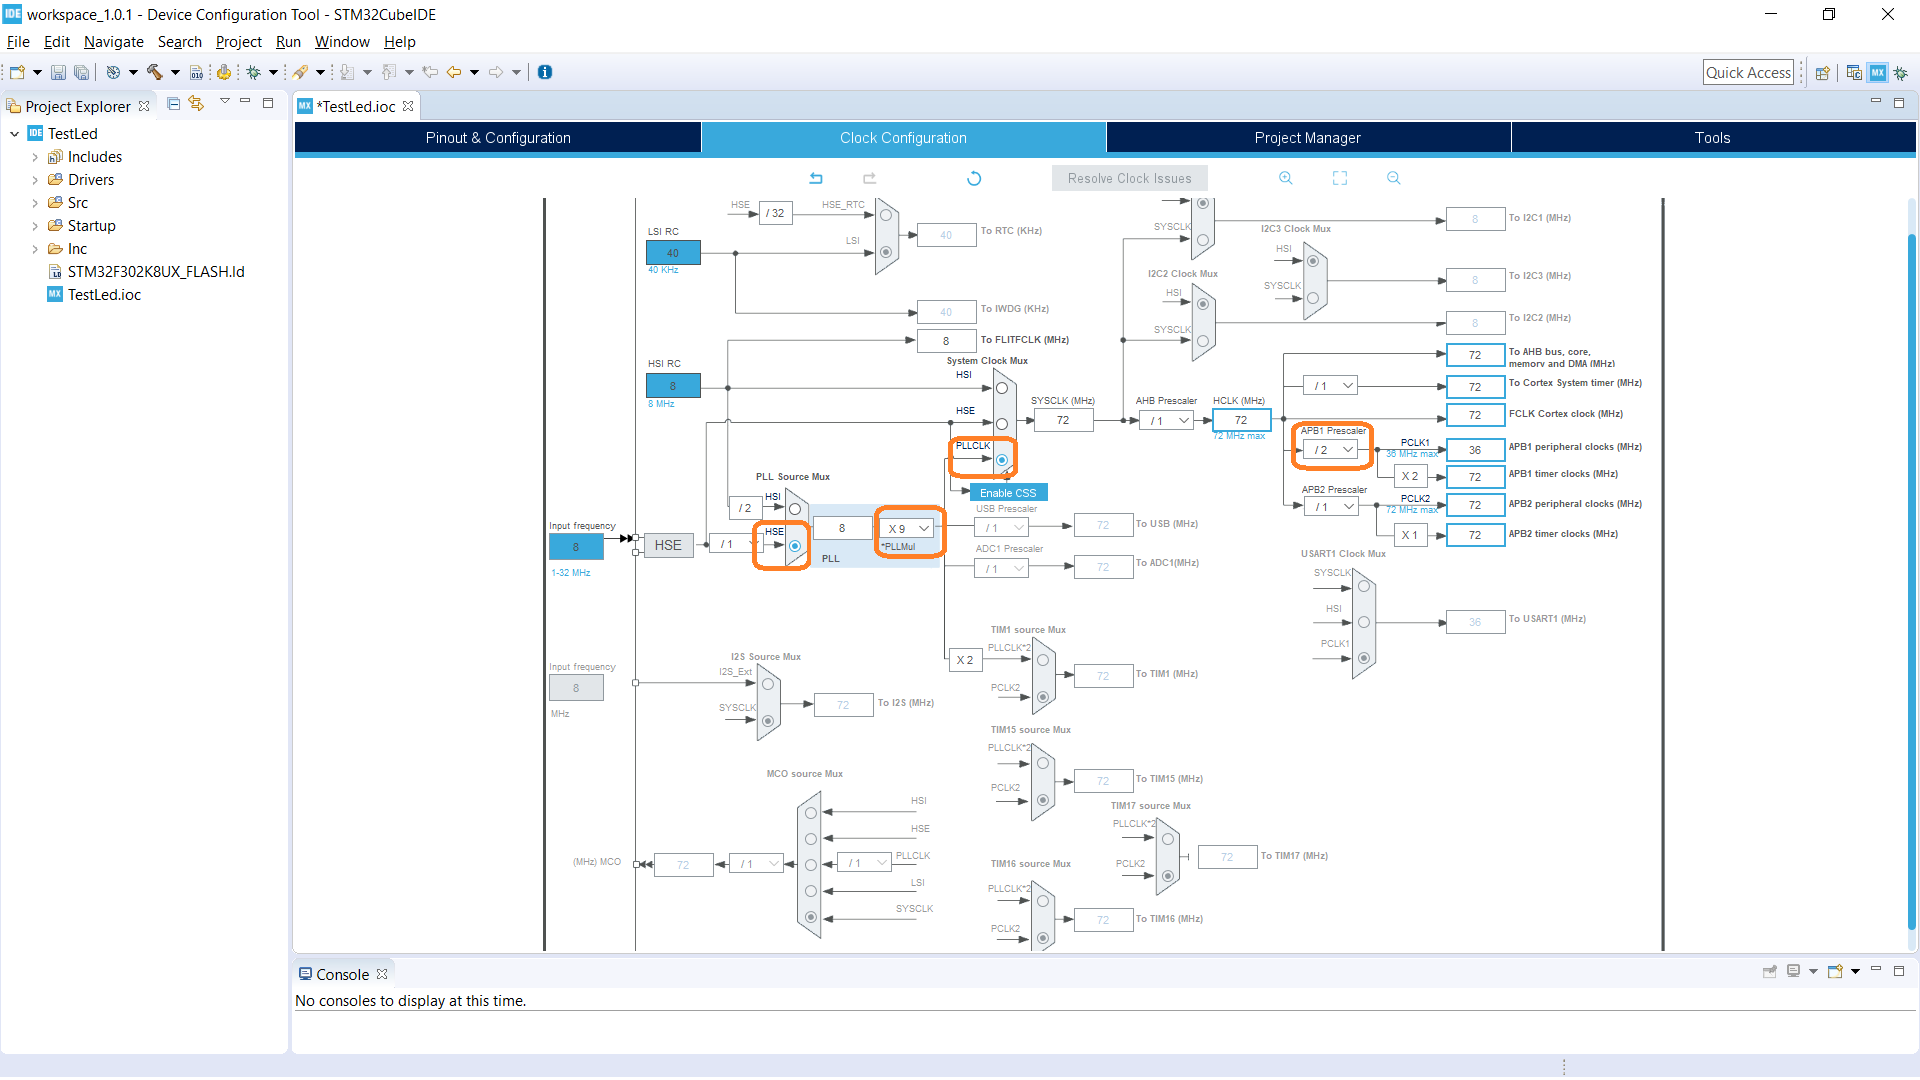Click Enable CSS button
This screenshot has height=1080, width=1920.
coord(1008,493)
